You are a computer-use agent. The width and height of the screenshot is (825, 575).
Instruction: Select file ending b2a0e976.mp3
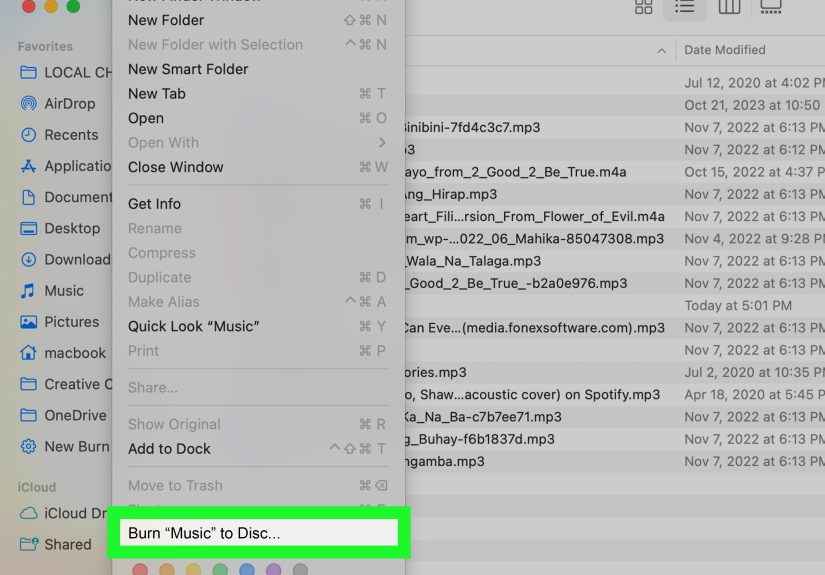[615, 283]
